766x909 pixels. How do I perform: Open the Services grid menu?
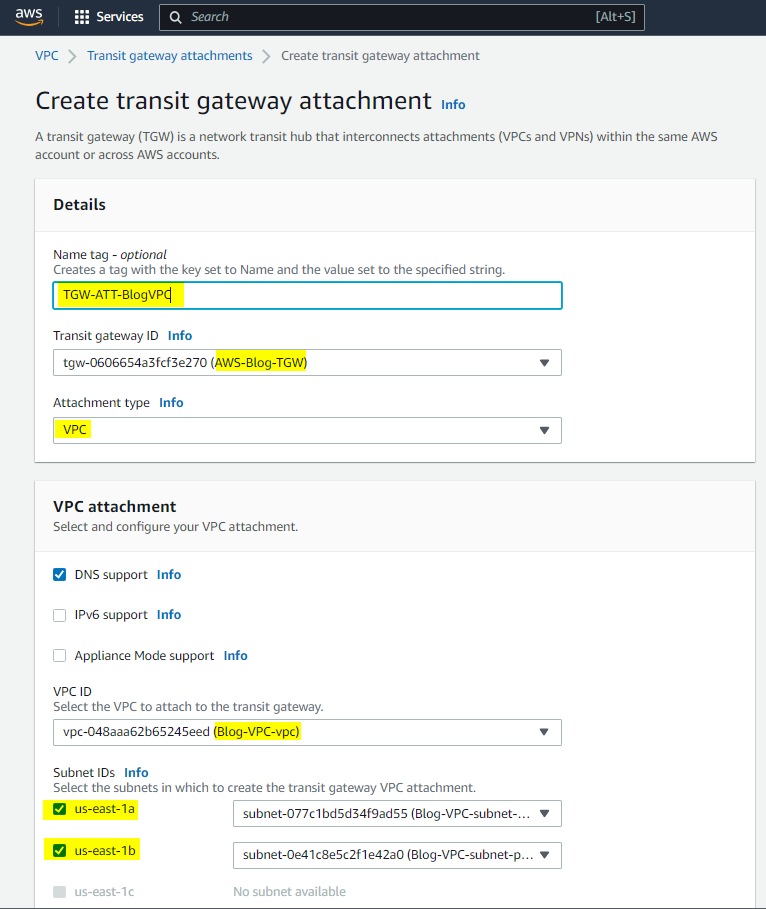pos(82,17)
